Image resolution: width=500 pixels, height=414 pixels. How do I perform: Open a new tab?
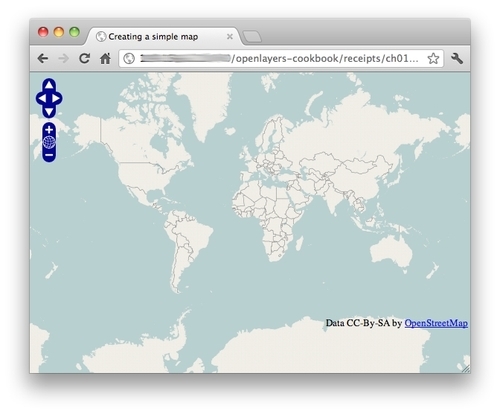pyautogui.click(x=252, y=37)
